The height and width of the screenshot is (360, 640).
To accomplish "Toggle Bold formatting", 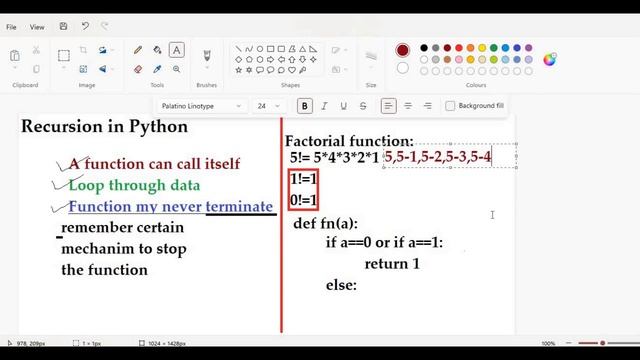I will 304,106.
